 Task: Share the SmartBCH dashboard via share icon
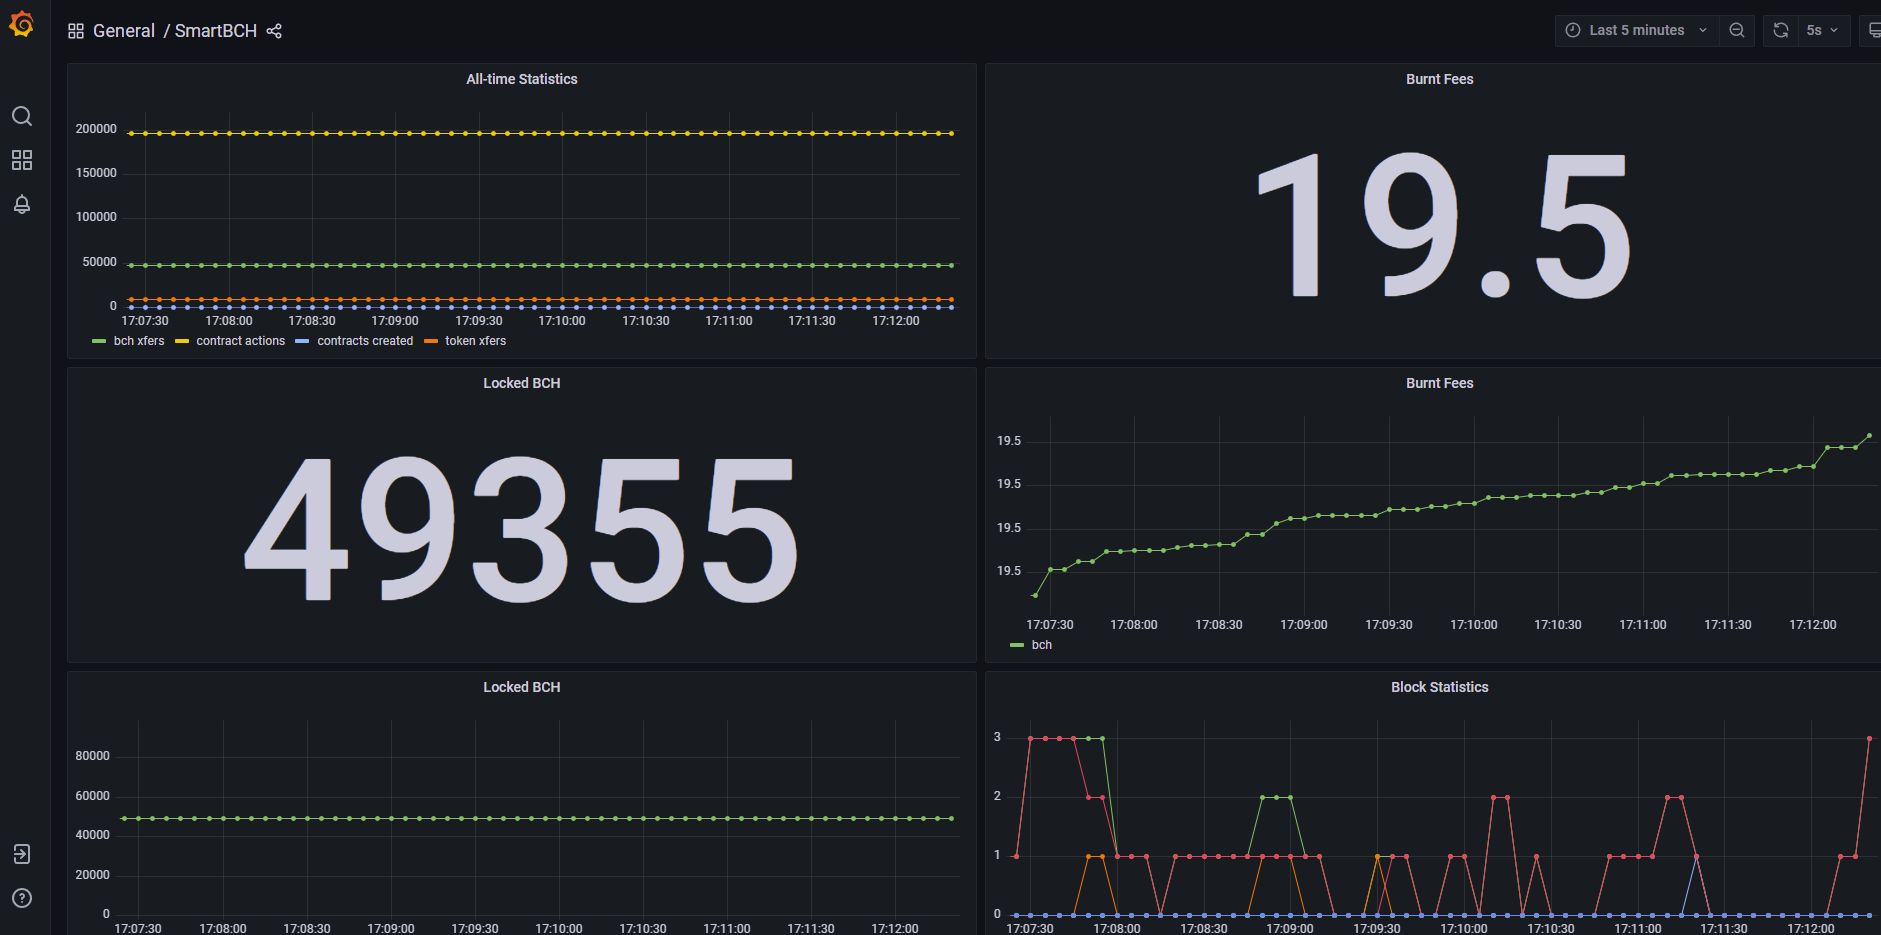pos(274,31)
